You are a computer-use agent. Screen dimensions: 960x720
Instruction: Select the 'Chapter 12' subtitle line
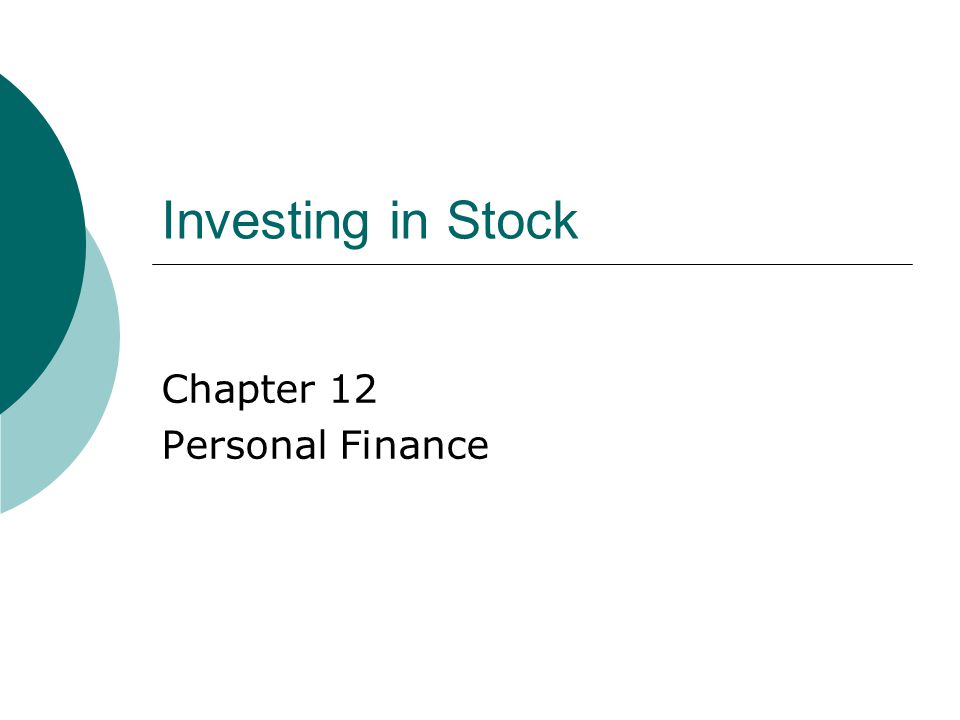pyautogui.click(x=269, y=390)
